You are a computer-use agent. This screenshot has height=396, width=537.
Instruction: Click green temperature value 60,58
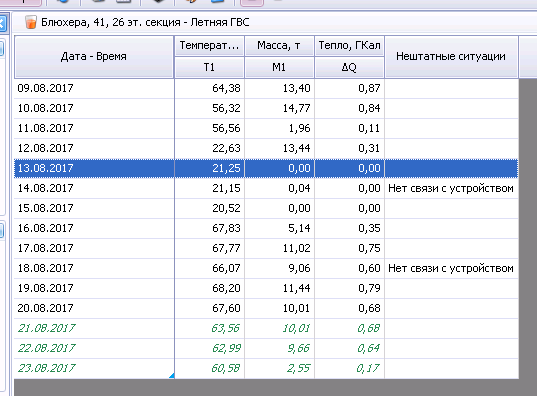coord(226,368)
